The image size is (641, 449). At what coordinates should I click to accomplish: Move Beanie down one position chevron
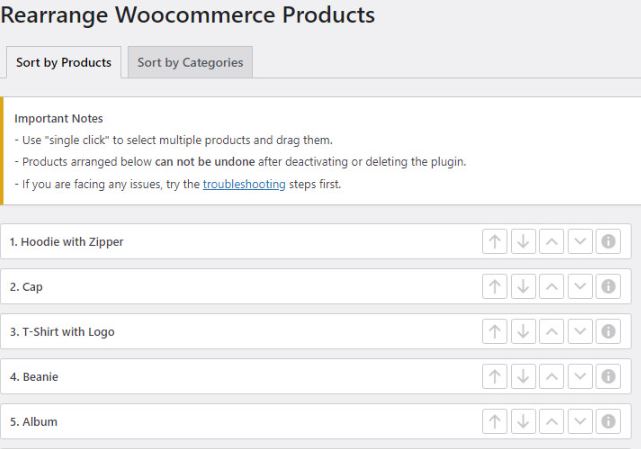coord(580,377)
